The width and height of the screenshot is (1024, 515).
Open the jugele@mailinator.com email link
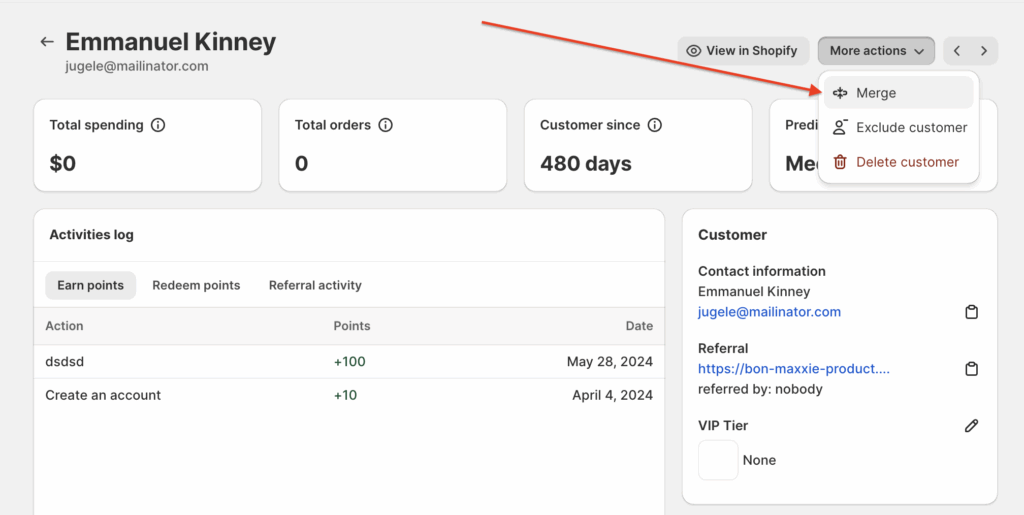tap(769, 312)
